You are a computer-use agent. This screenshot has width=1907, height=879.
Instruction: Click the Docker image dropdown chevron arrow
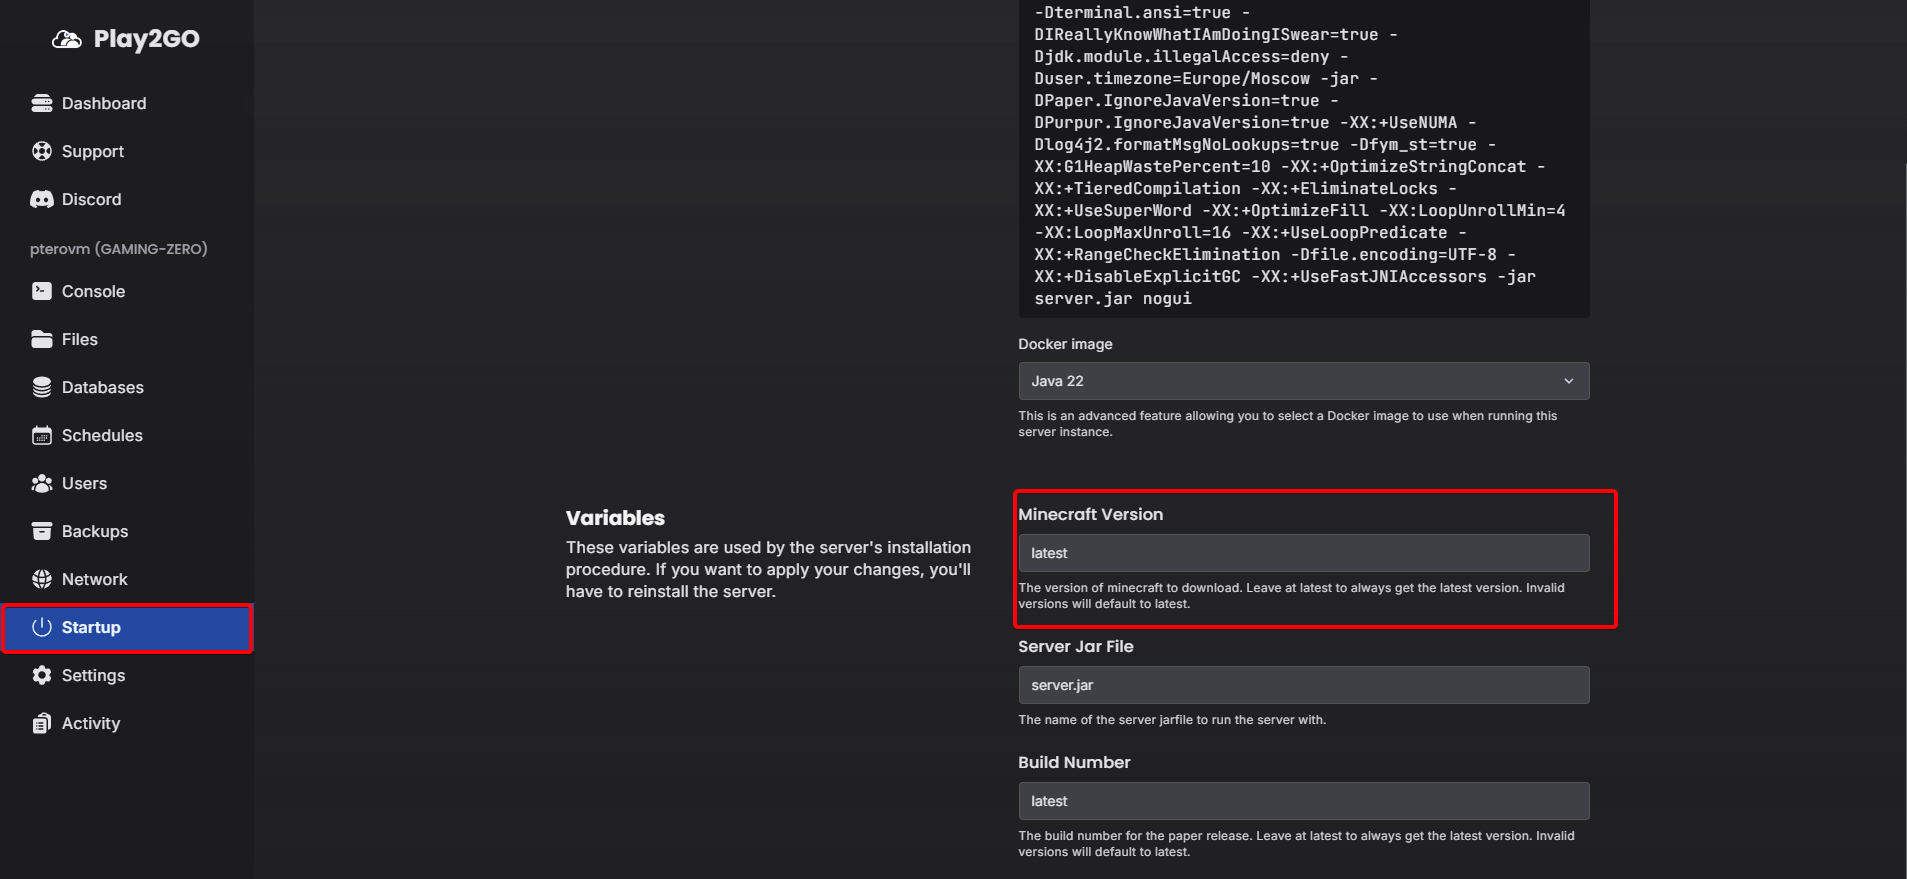click(x=1568, y=381)
